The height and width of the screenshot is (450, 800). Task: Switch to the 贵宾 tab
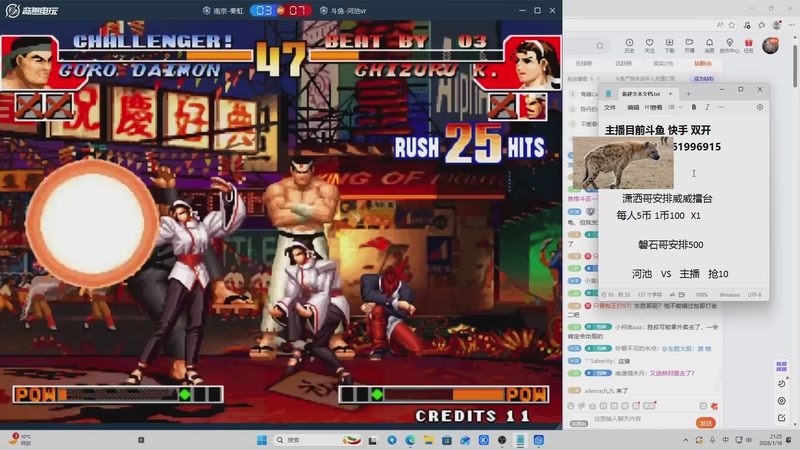pyautogui.click(x=663, y=63)
